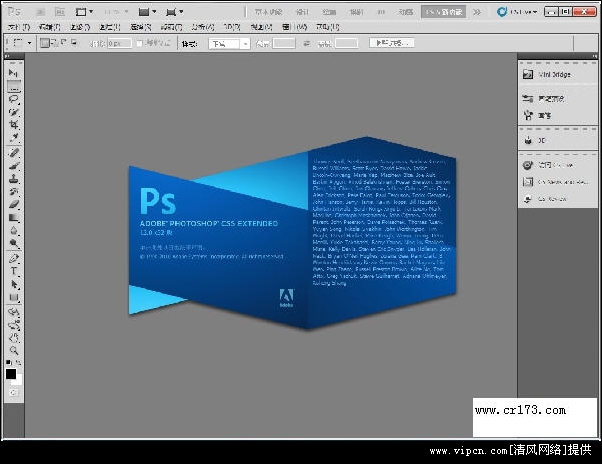This screenshot has width=602, height=464.
Task: Select the Brush tool
Action: (14, 165)
